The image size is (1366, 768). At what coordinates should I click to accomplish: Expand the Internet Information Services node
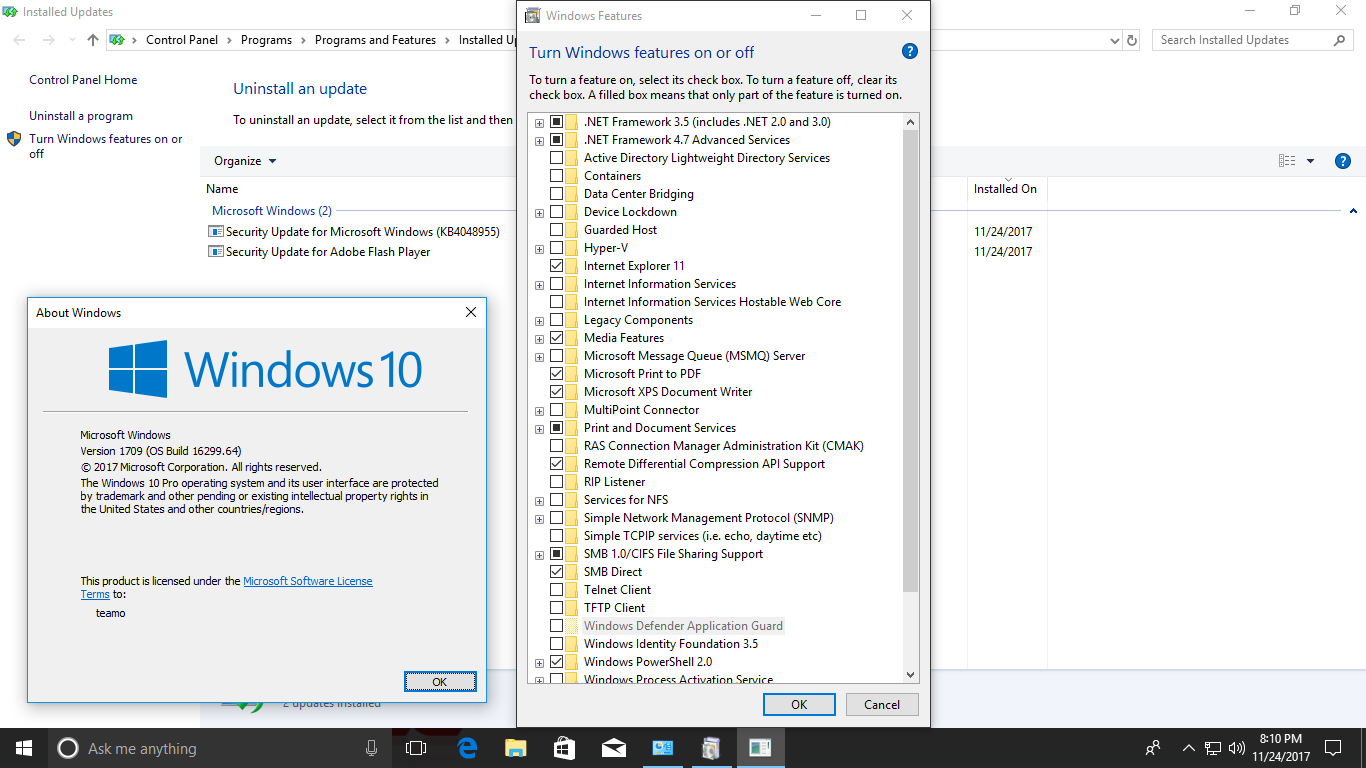click(x=540, y=285)
